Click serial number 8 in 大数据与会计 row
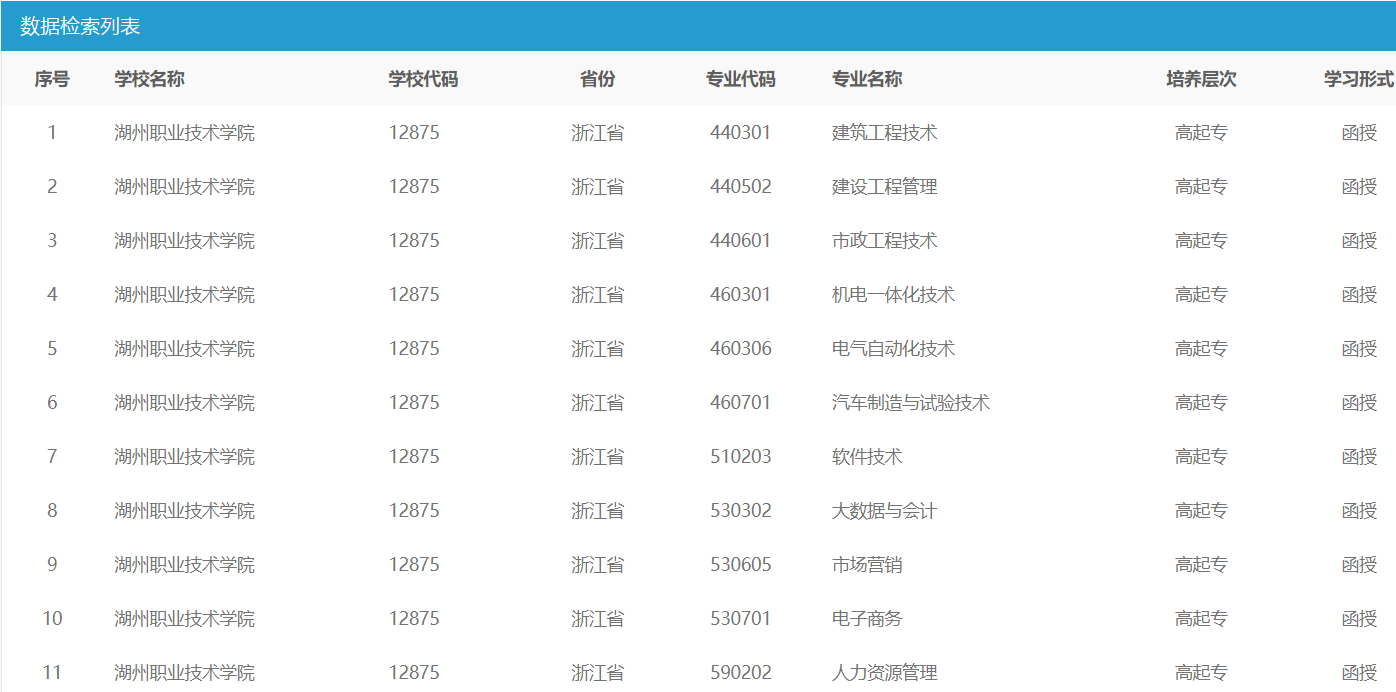This screenshot has width=1396, height=692. click(x=52, y=511)
